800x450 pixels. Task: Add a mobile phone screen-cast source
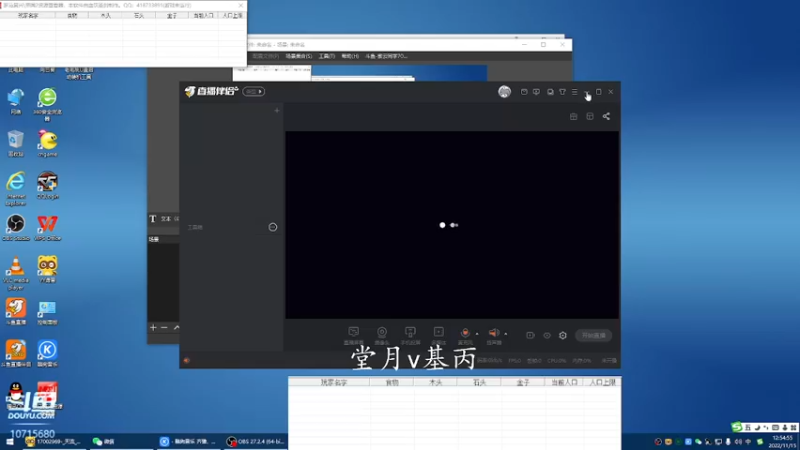pos(410,335)
